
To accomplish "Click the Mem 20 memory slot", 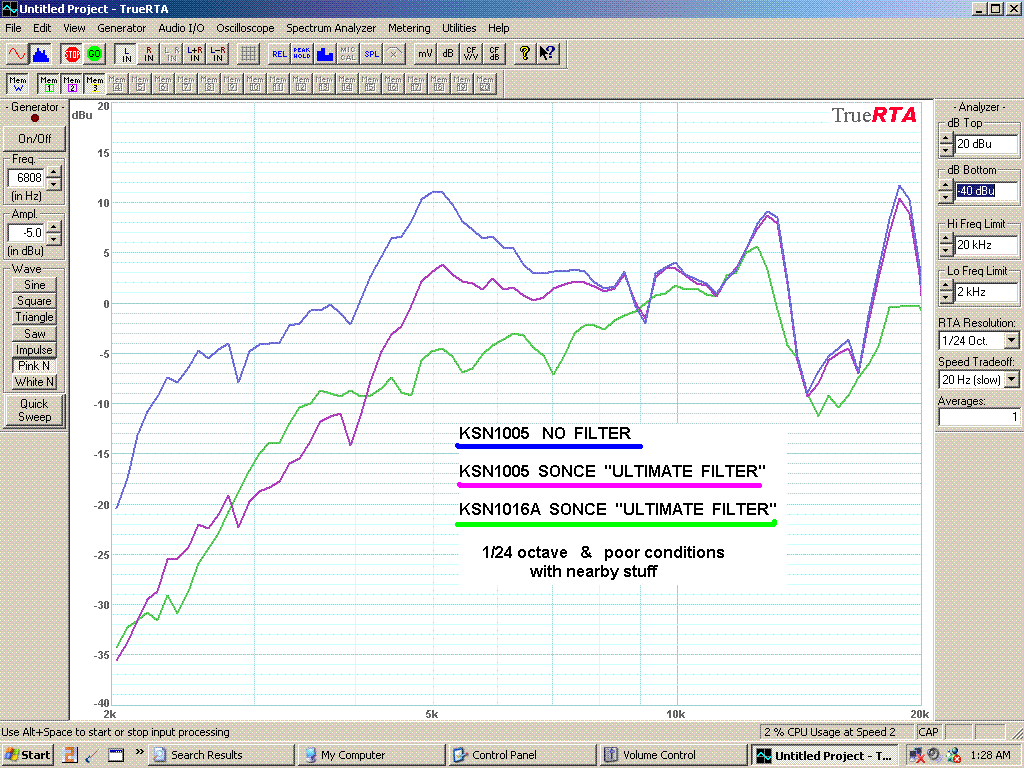I will click(485, 84).
